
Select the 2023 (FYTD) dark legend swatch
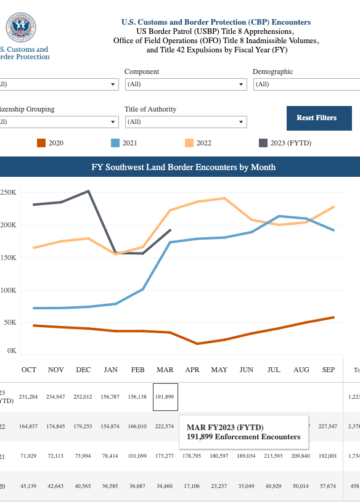click(263, 143)
